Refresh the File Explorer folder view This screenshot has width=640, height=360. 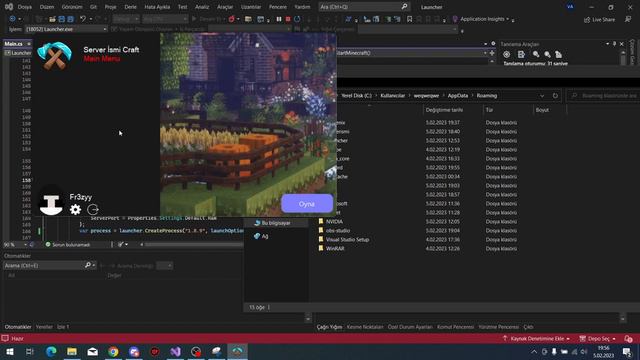[x=555, y=96]
